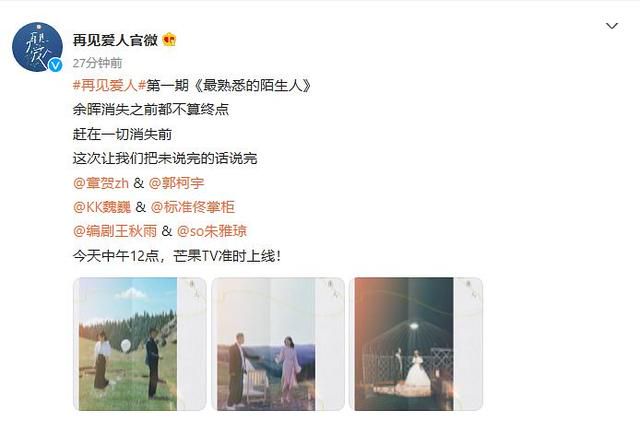Click the blue verified badge on avatar
Viewport: 640px width, 422px height.
tap(55, 65)
